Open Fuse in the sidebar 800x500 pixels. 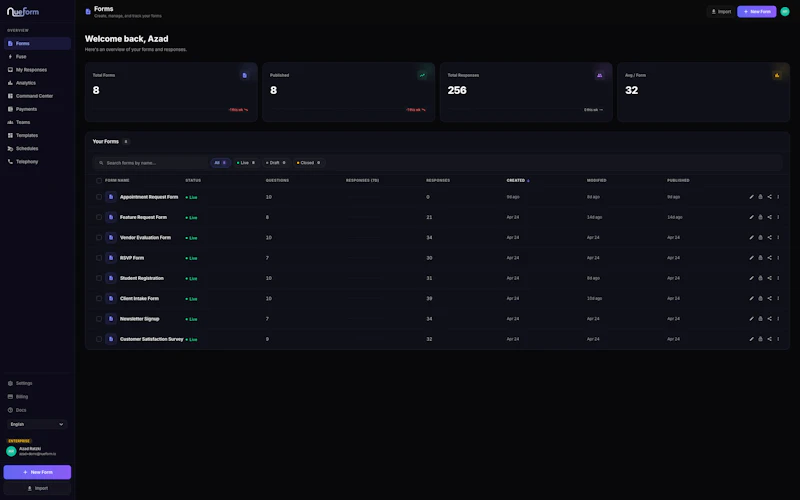[x=37, y=57]
